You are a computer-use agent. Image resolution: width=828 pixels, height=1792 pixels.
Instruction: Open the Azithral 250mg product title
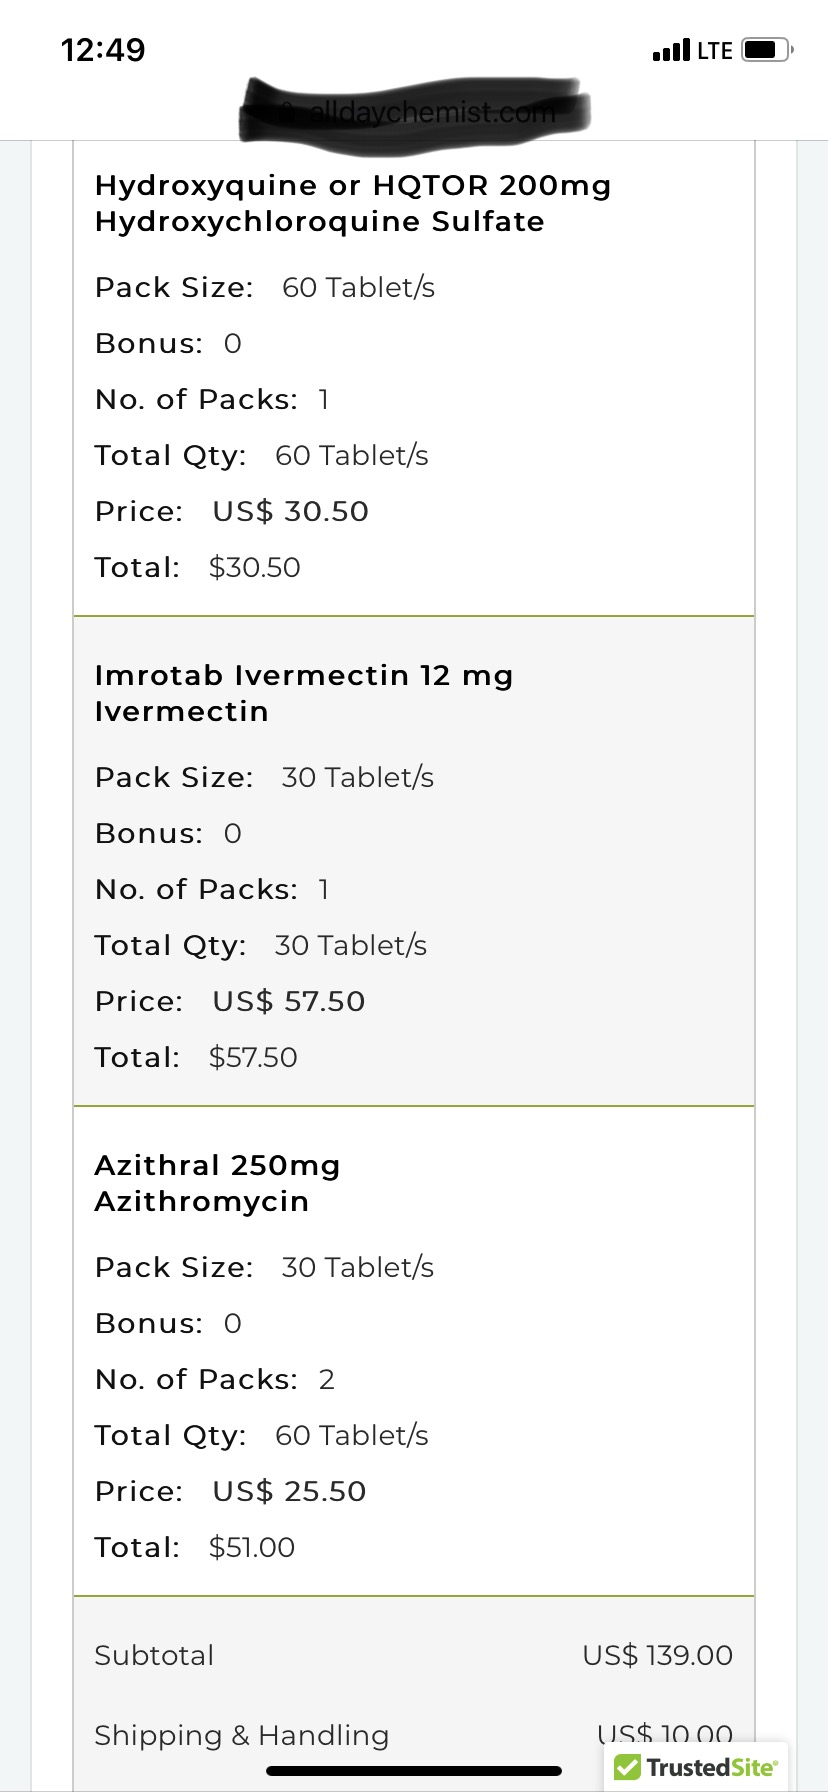217,1166
